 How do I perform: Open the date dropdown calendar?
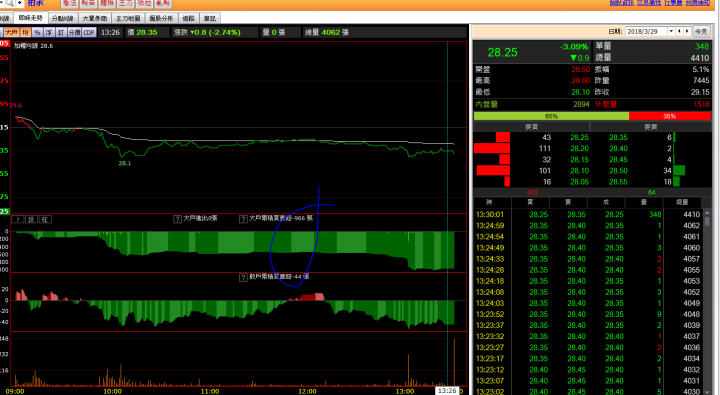(x=671, y=31)
